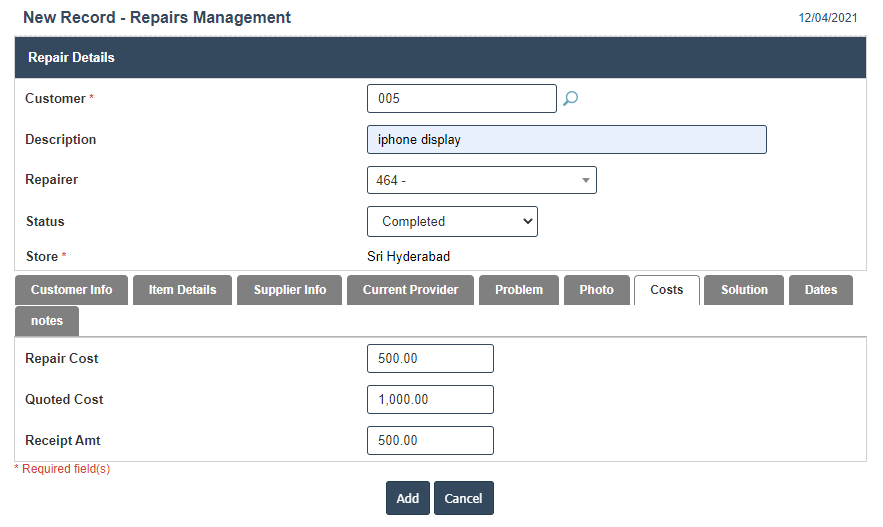This screenshot has height=527, width=883.
Task: Select the Supplier Info tab
Action: 290,290
